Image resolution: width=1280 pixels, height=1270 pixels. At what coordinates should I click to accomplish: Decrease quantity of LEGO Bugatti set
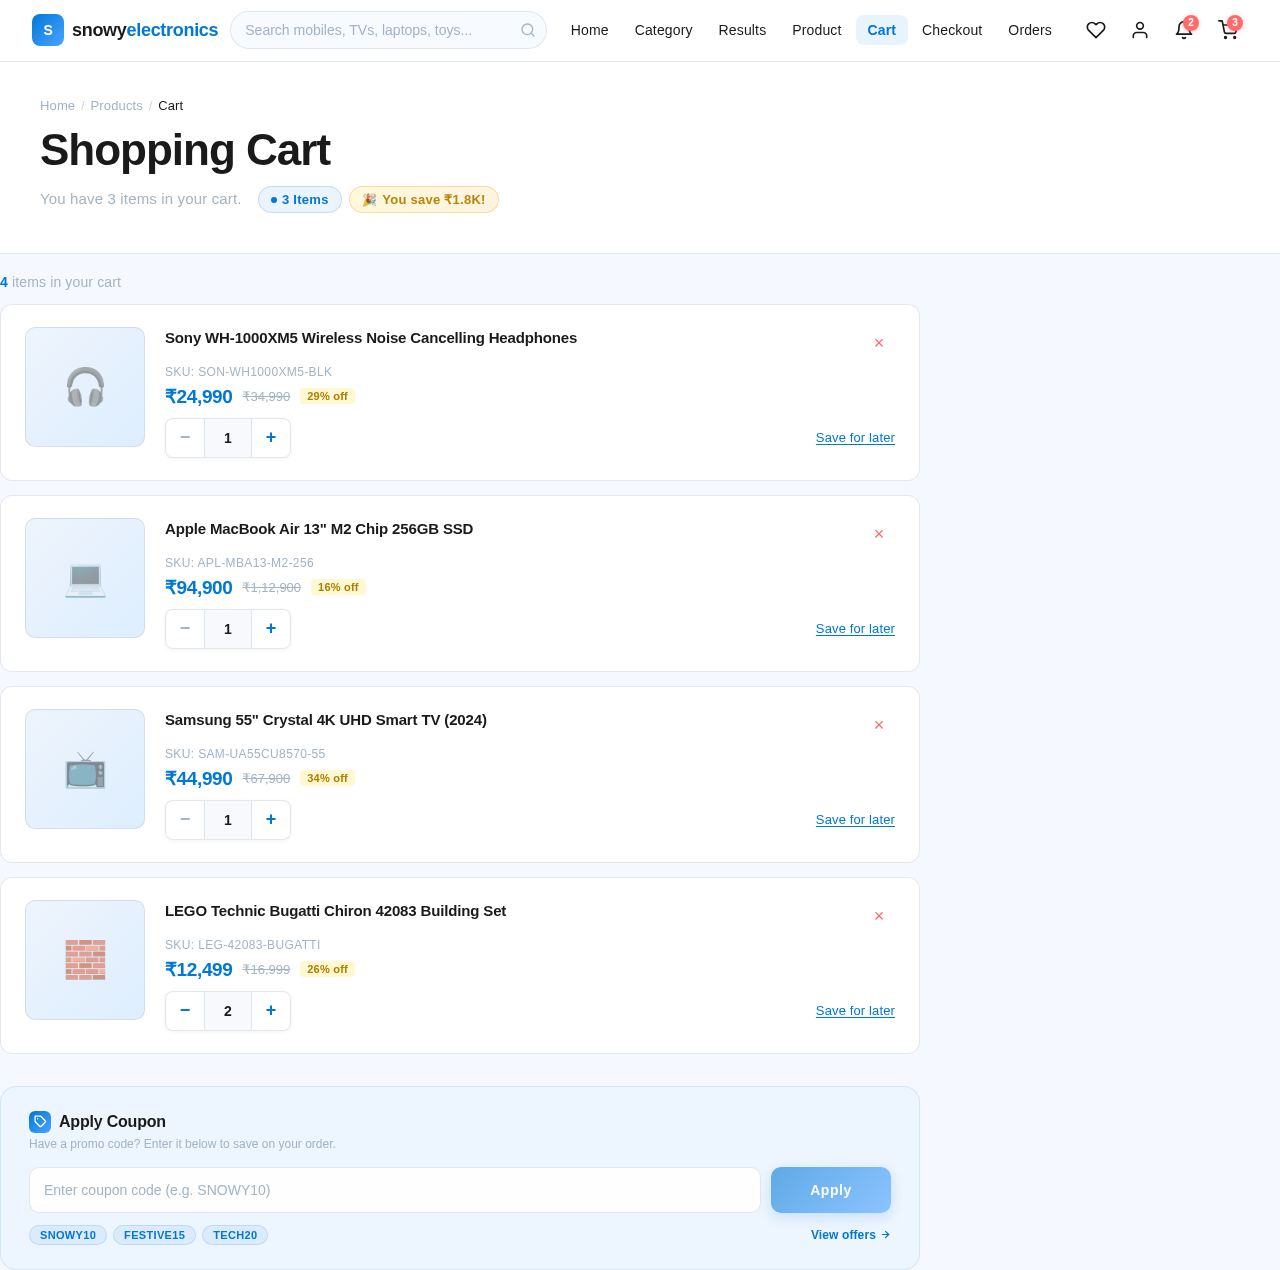point(185,1011)
